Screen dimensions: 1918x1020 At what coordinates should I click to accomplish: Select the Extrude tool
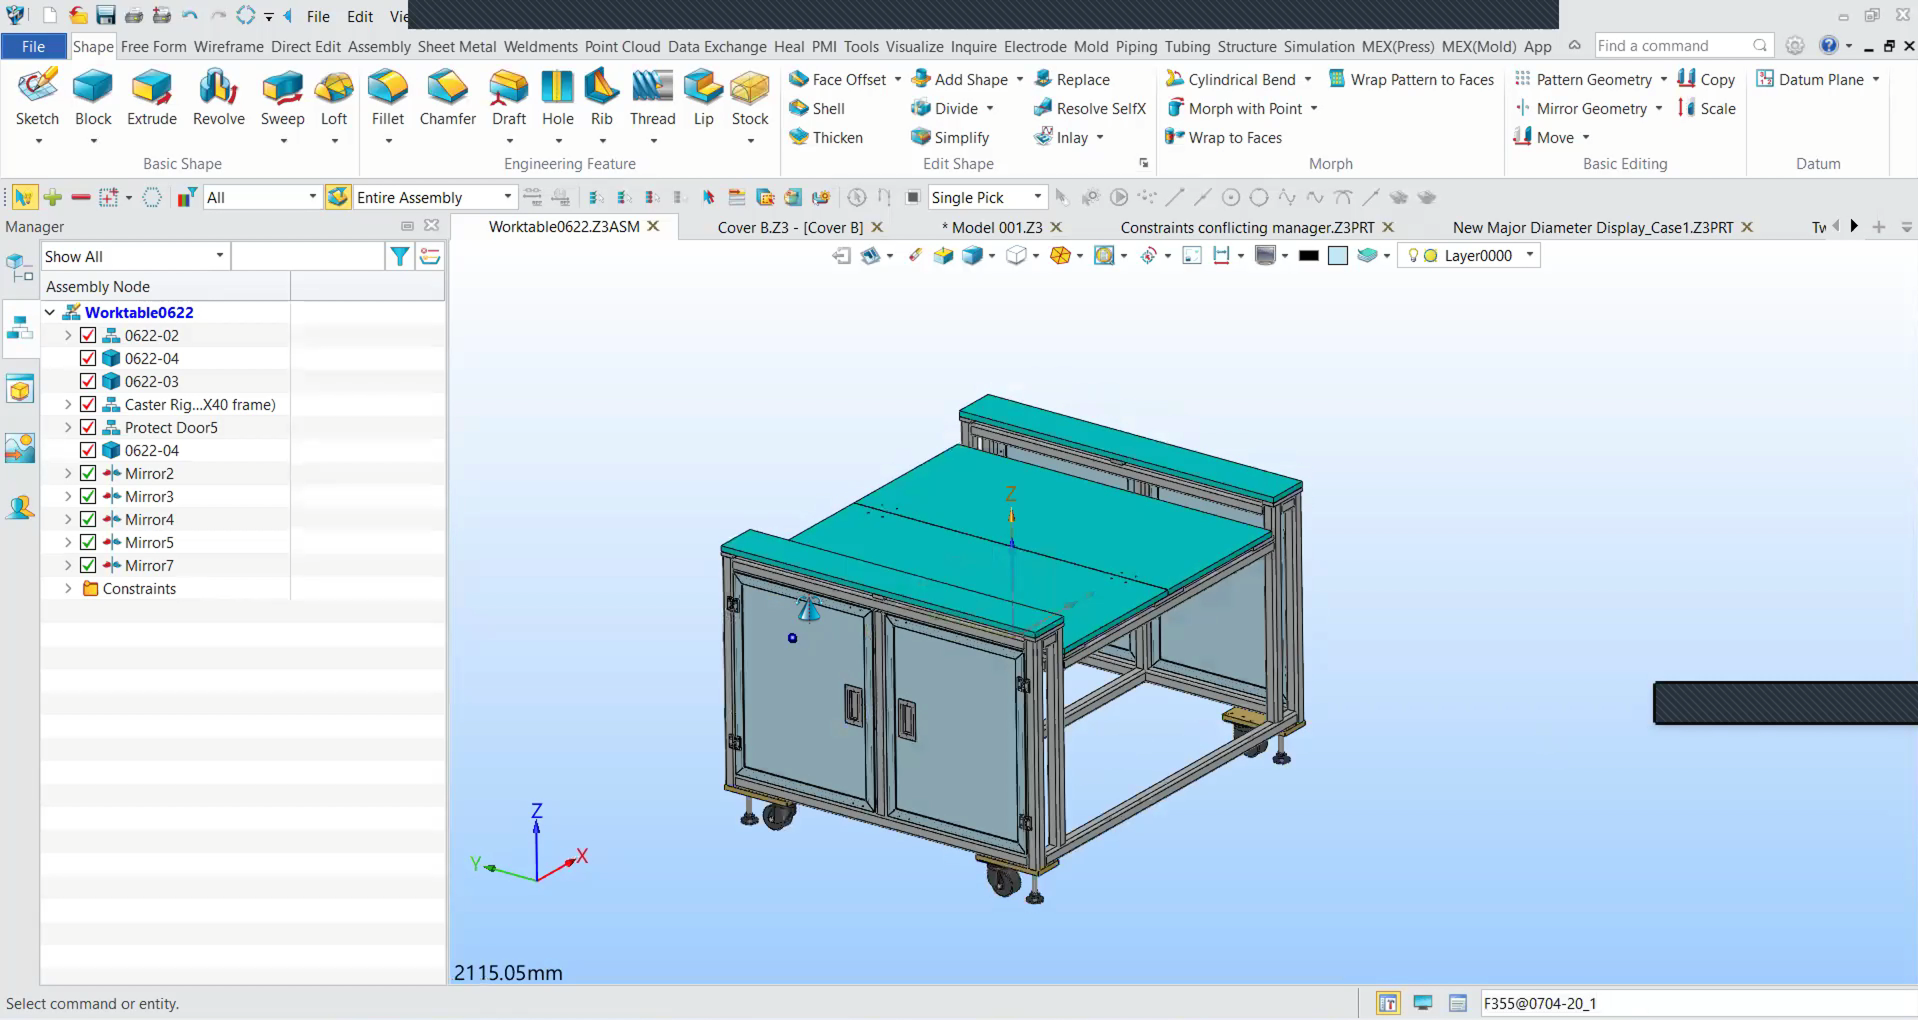(x=151, y=90)
